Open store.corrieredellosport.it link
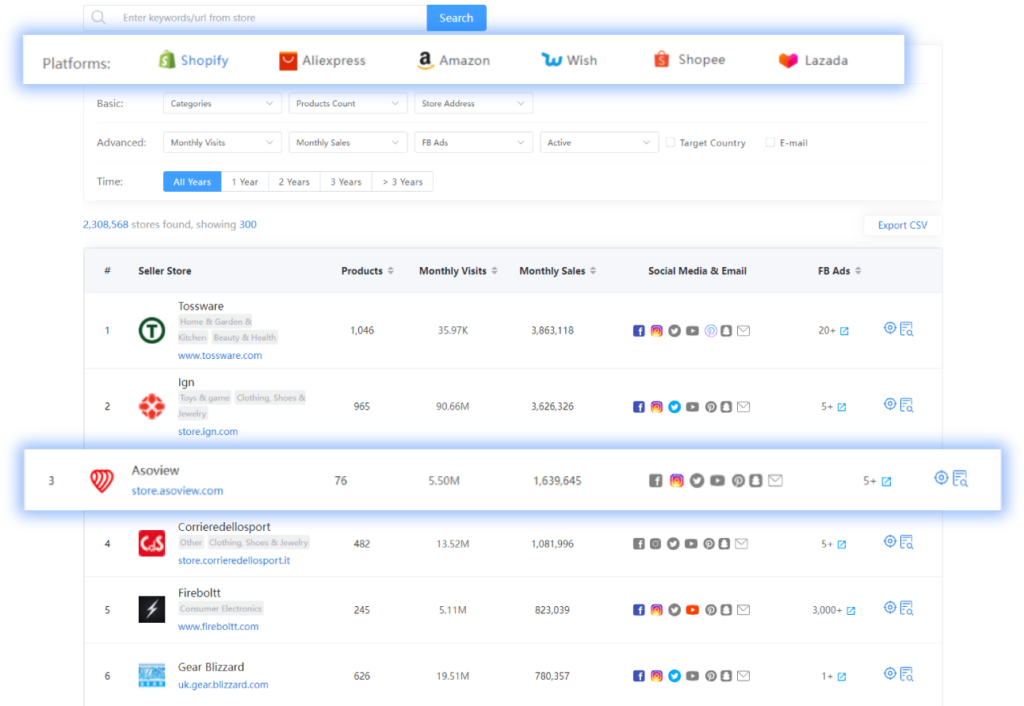This screenshot has width=1024, height=706. point(234,560)
